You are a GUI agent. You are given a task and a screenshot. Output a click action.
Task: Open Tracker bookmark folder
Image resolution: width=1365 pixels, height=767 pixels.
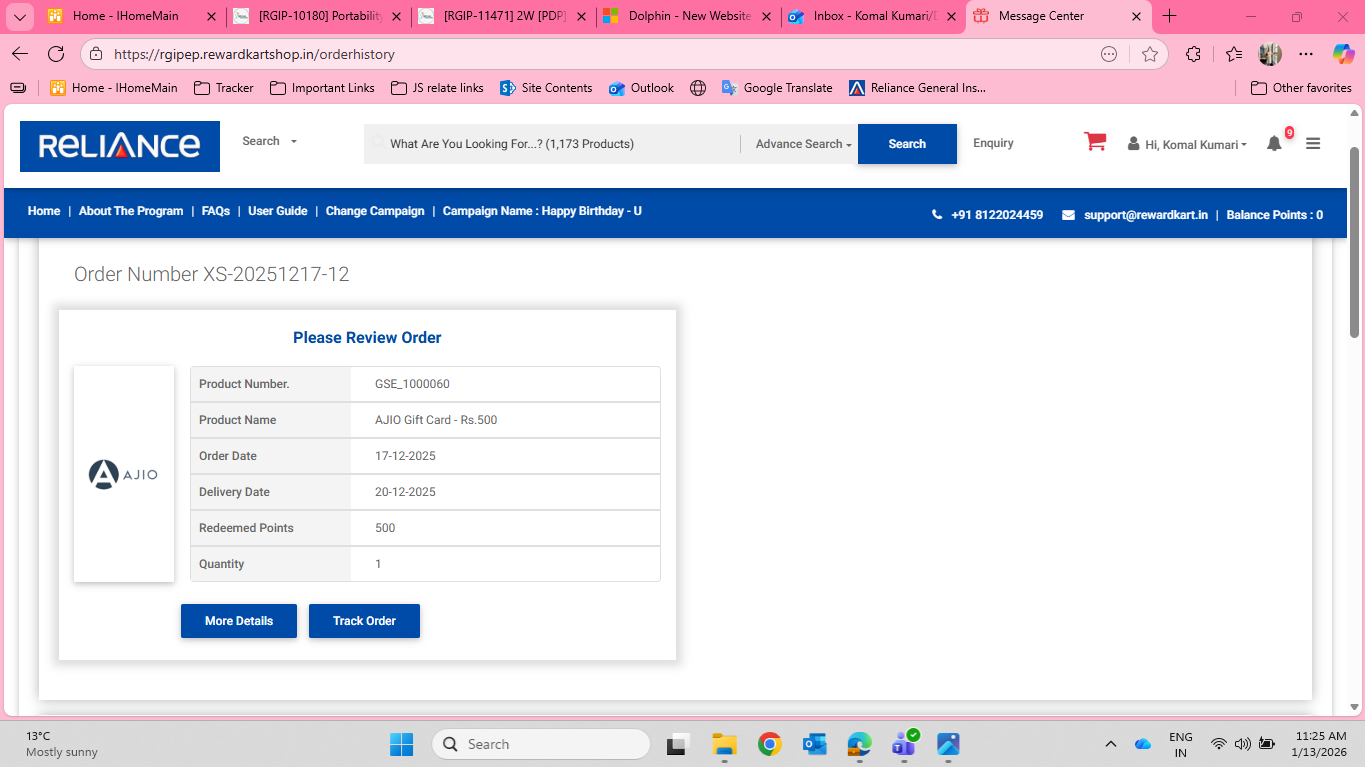tap(224, 88)
